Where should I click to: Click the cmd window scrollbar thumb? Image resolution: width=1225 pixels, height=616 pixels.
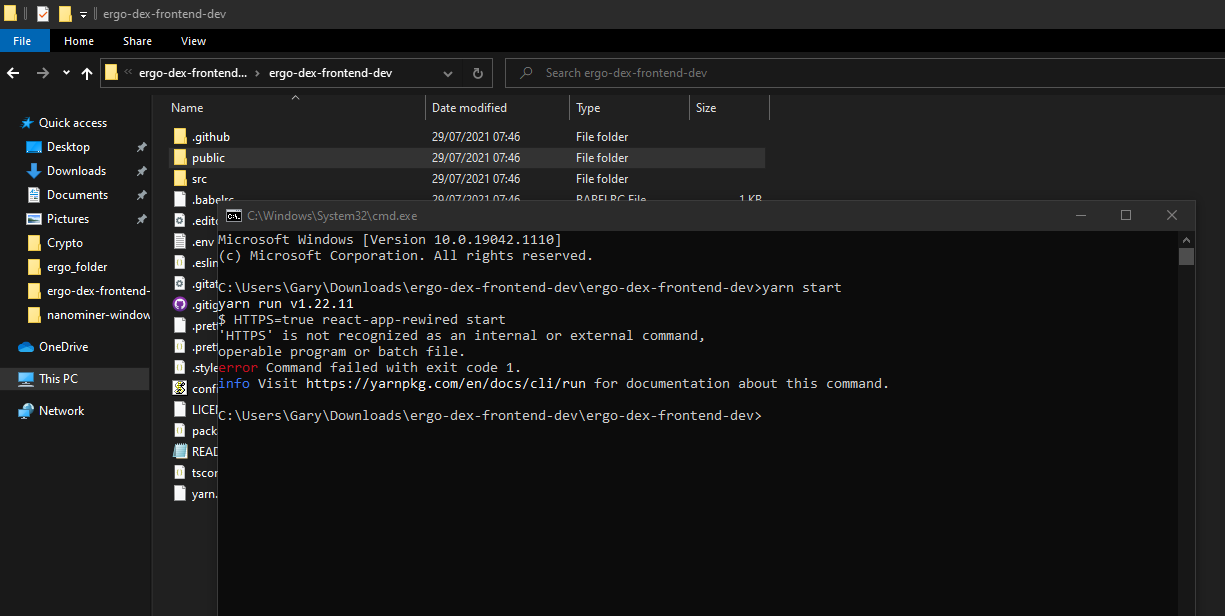click(1186, 257)
